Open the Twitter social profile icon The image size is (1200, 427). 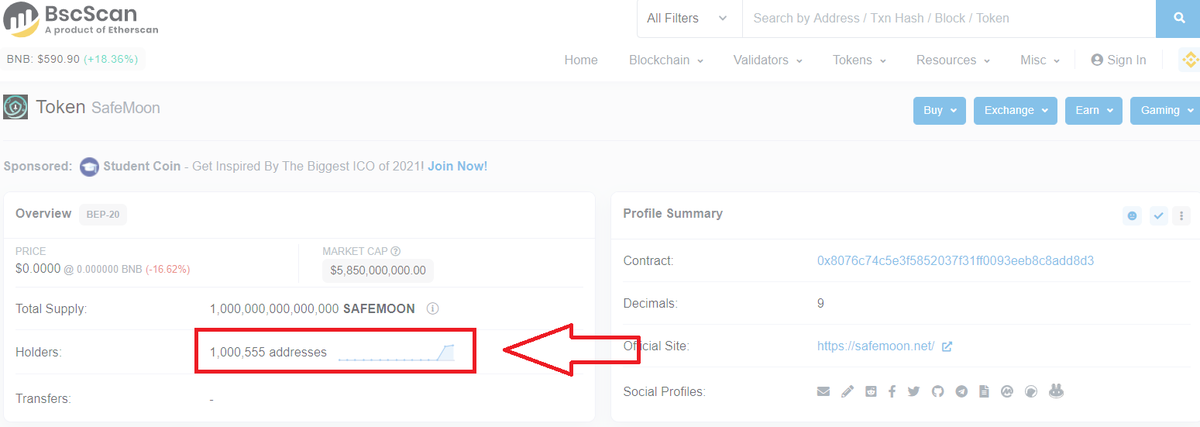pyautogui.click(x=914, y=391)
